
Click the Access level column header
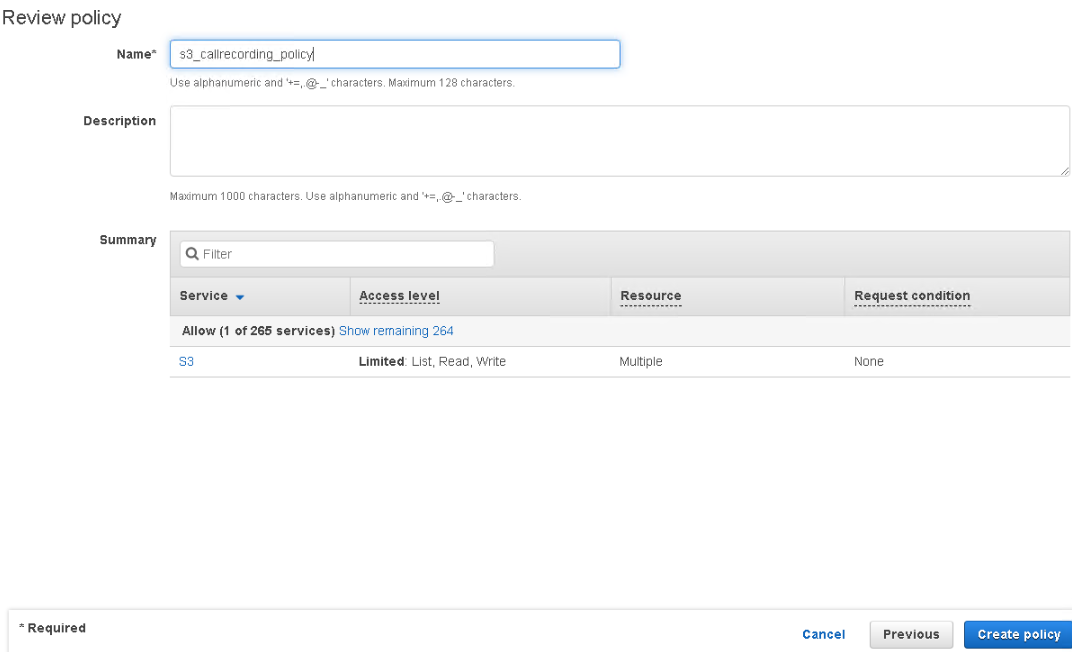399,296
